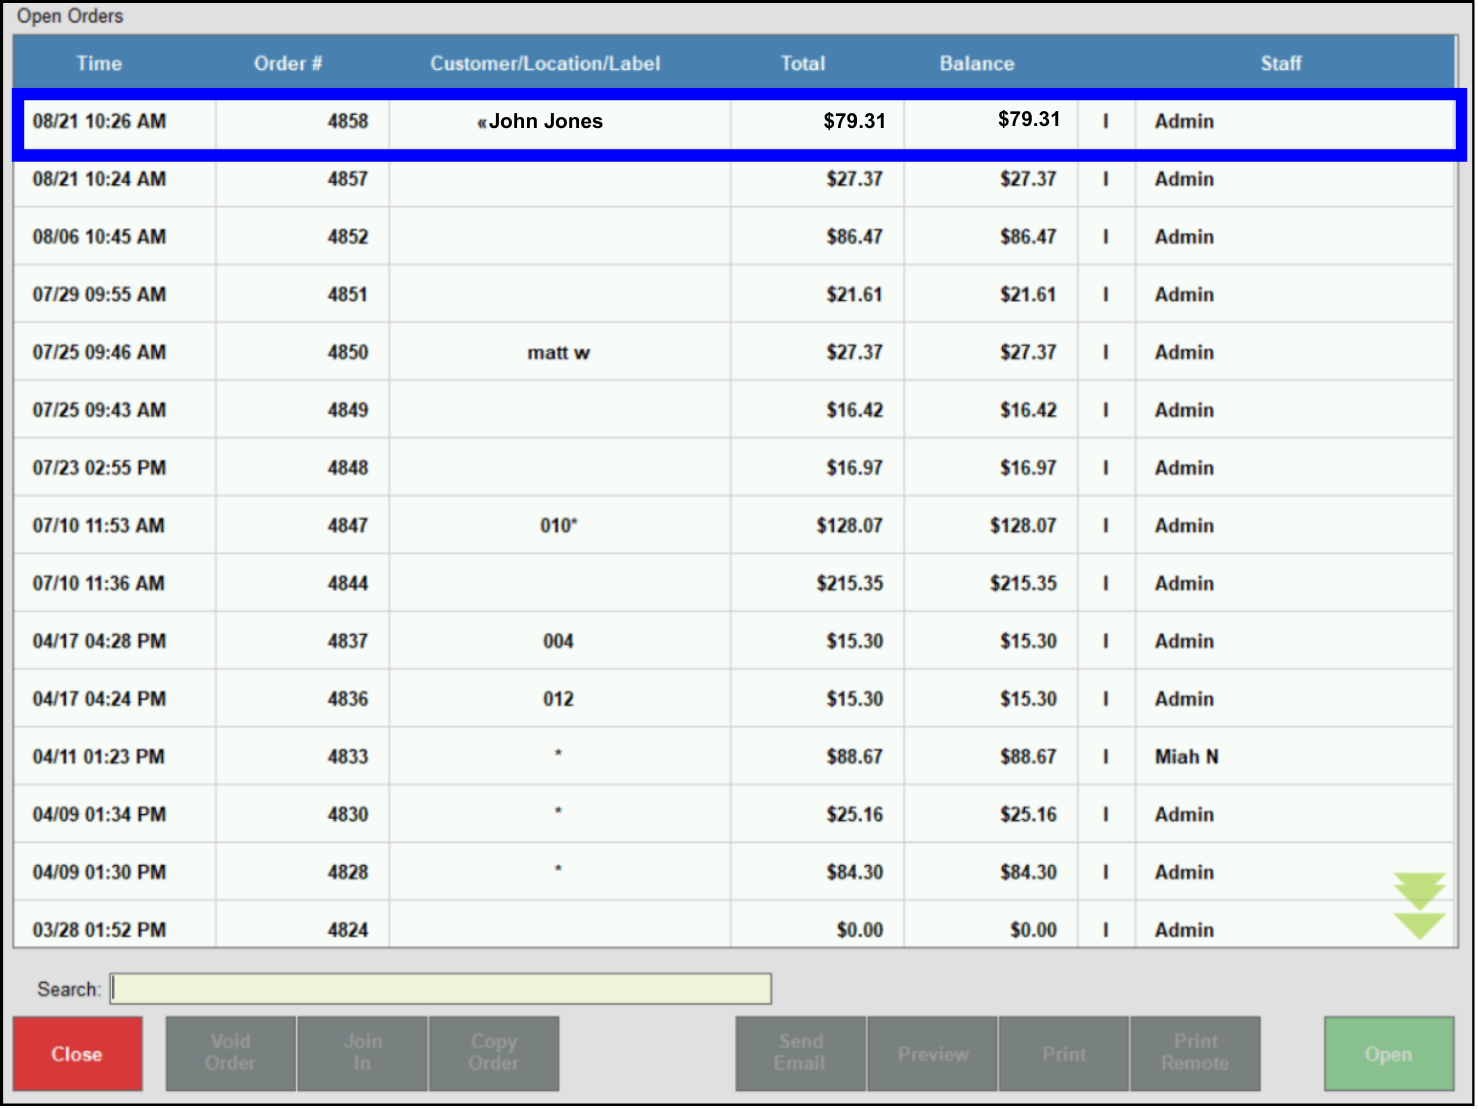
Task: Click the Preview button
Action: coord(932,1054)
